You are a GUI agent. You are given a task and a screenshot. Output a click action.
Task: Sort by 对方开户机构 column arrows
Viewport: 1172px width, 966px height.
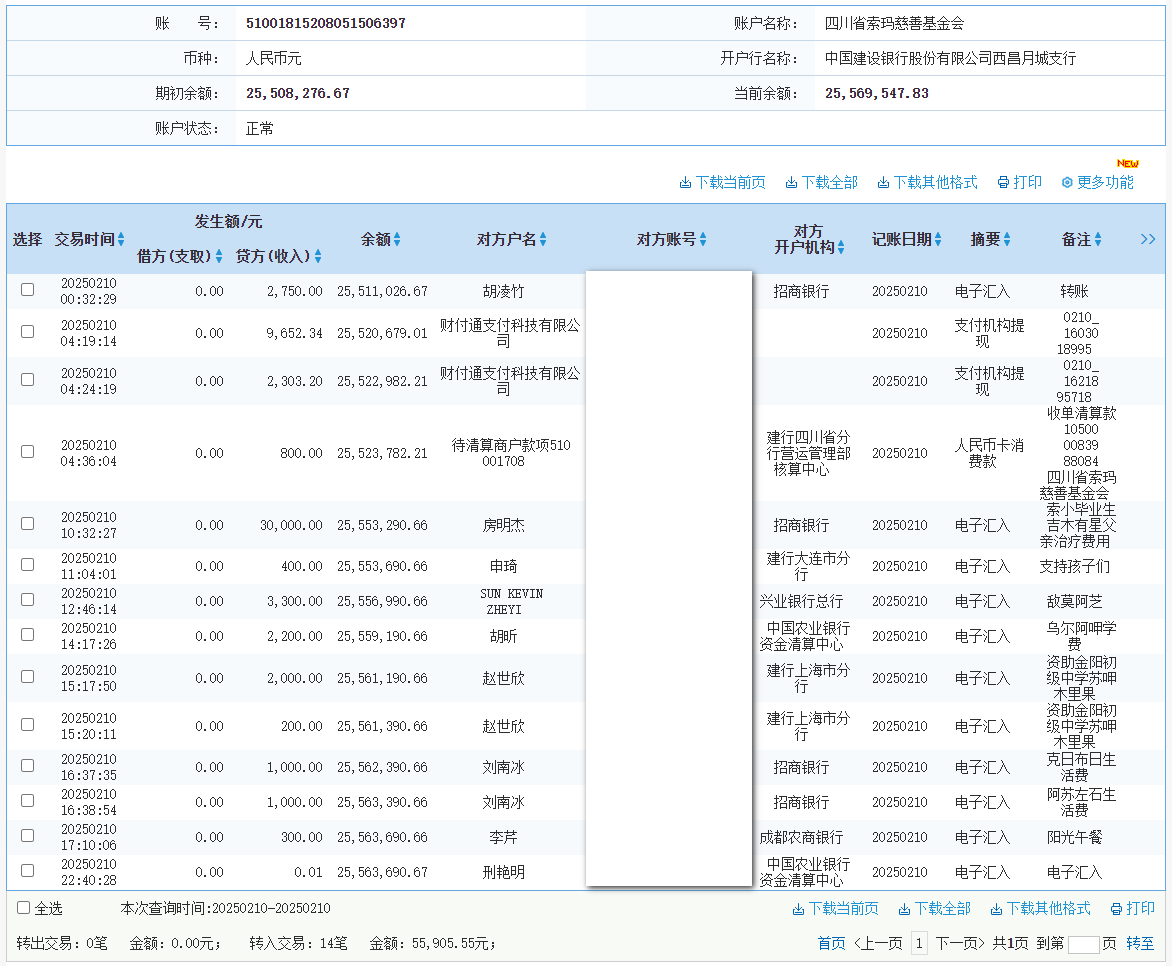click(x=841, y=247)
